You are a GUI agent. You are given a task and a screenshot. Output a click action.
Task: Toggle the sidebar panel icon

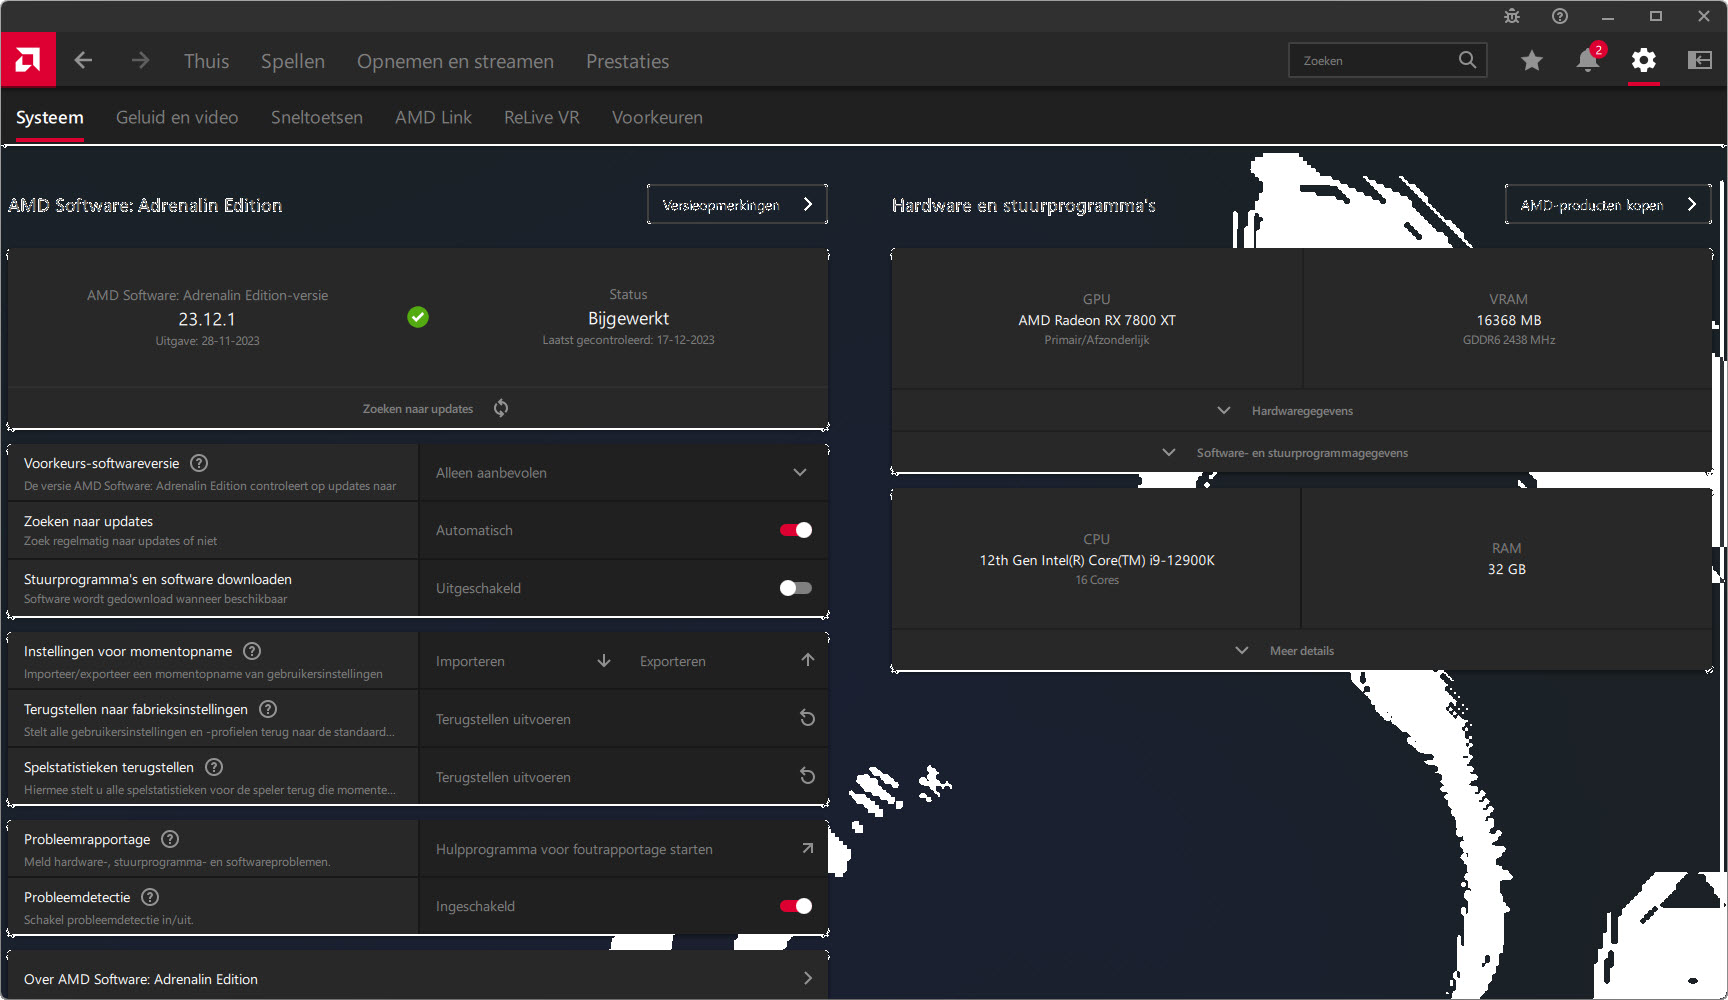[x=1700, y=61]
